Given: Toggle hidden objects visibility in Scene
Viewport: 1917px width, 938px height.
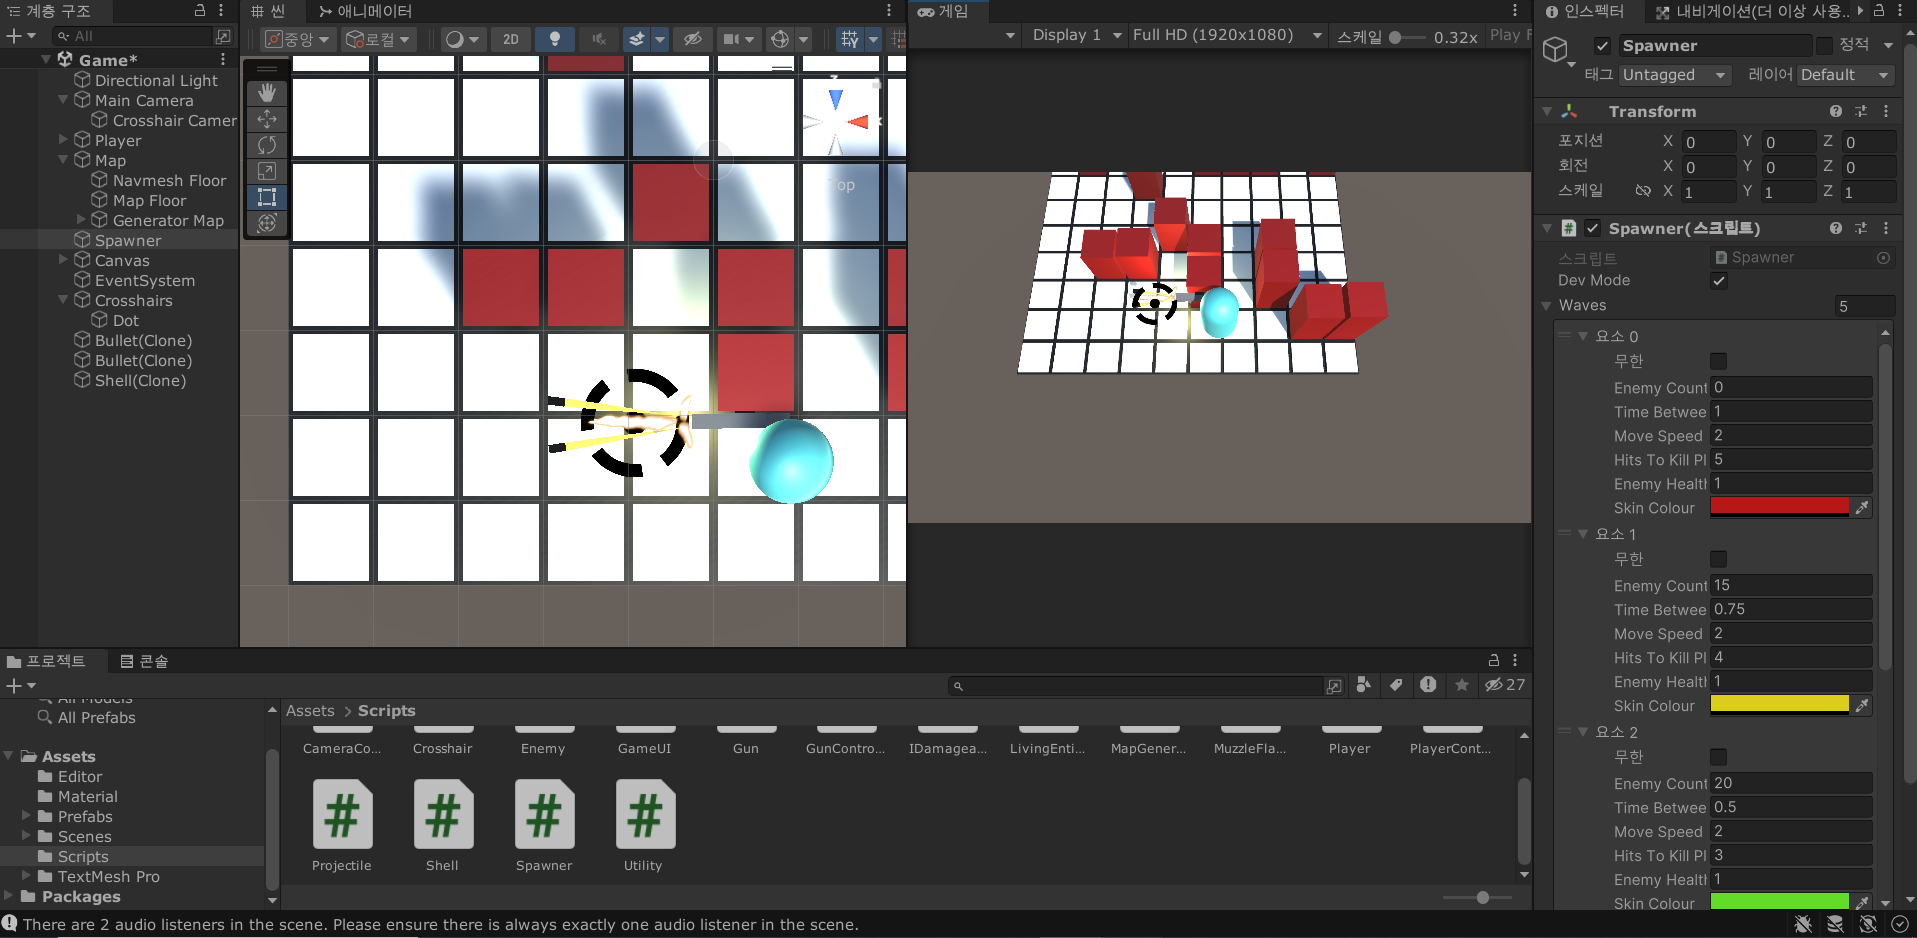Looking at the screenshot, I should coord(692,39).
